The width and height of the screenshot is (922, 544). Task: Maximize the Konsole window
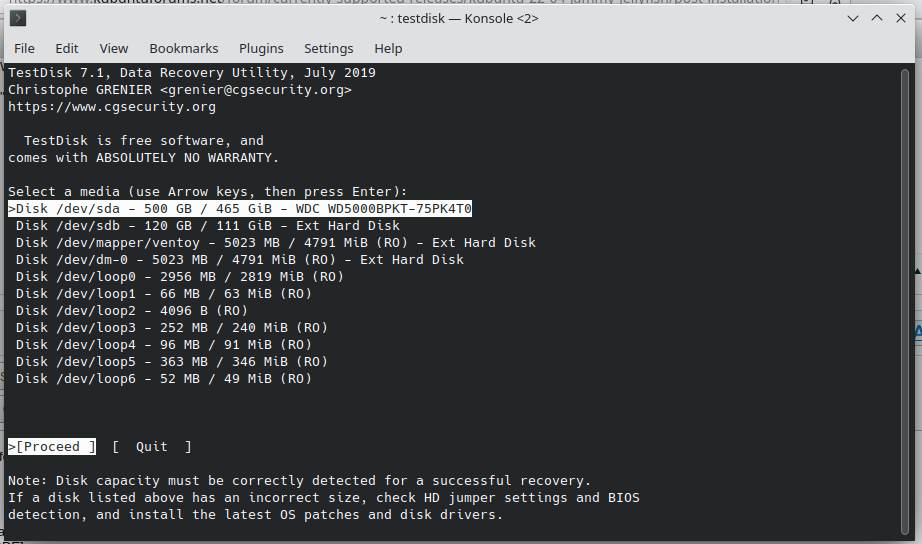[x=876, y=18]
